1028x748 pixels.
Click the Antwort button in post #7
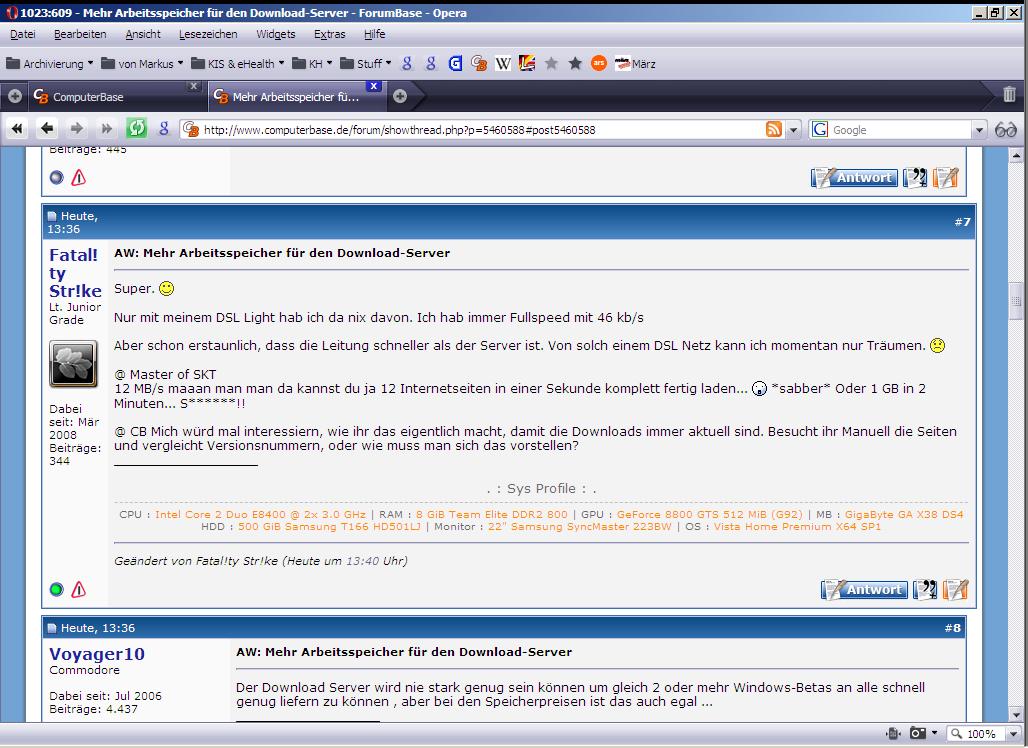click(x=864, y=589)
